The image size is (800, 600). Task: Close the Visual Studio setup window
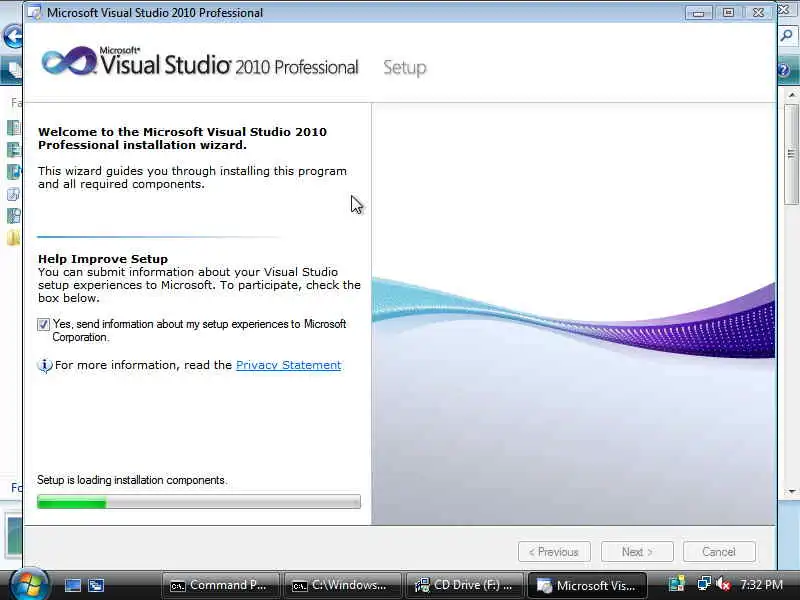point(759,13)
